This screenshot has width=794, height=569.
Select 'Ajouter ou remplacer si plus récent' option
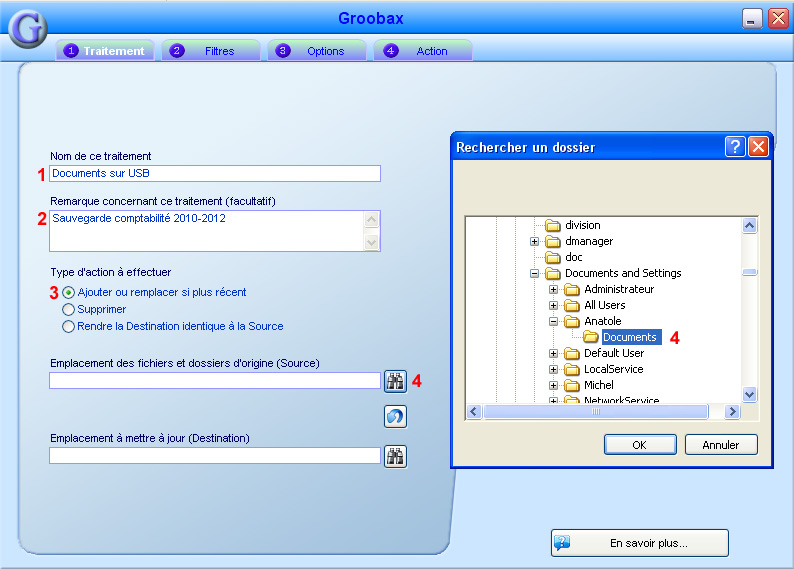[x=68, y=292]
